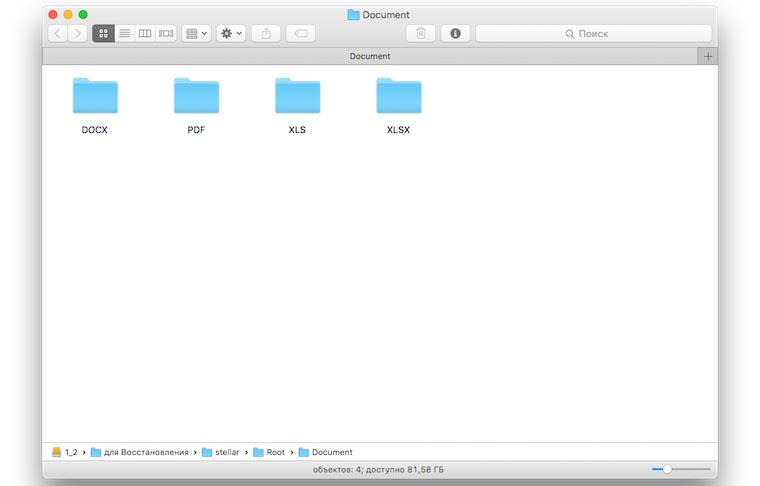Go back with the left arrow button

pyautogui.click(x=58, y=33)
